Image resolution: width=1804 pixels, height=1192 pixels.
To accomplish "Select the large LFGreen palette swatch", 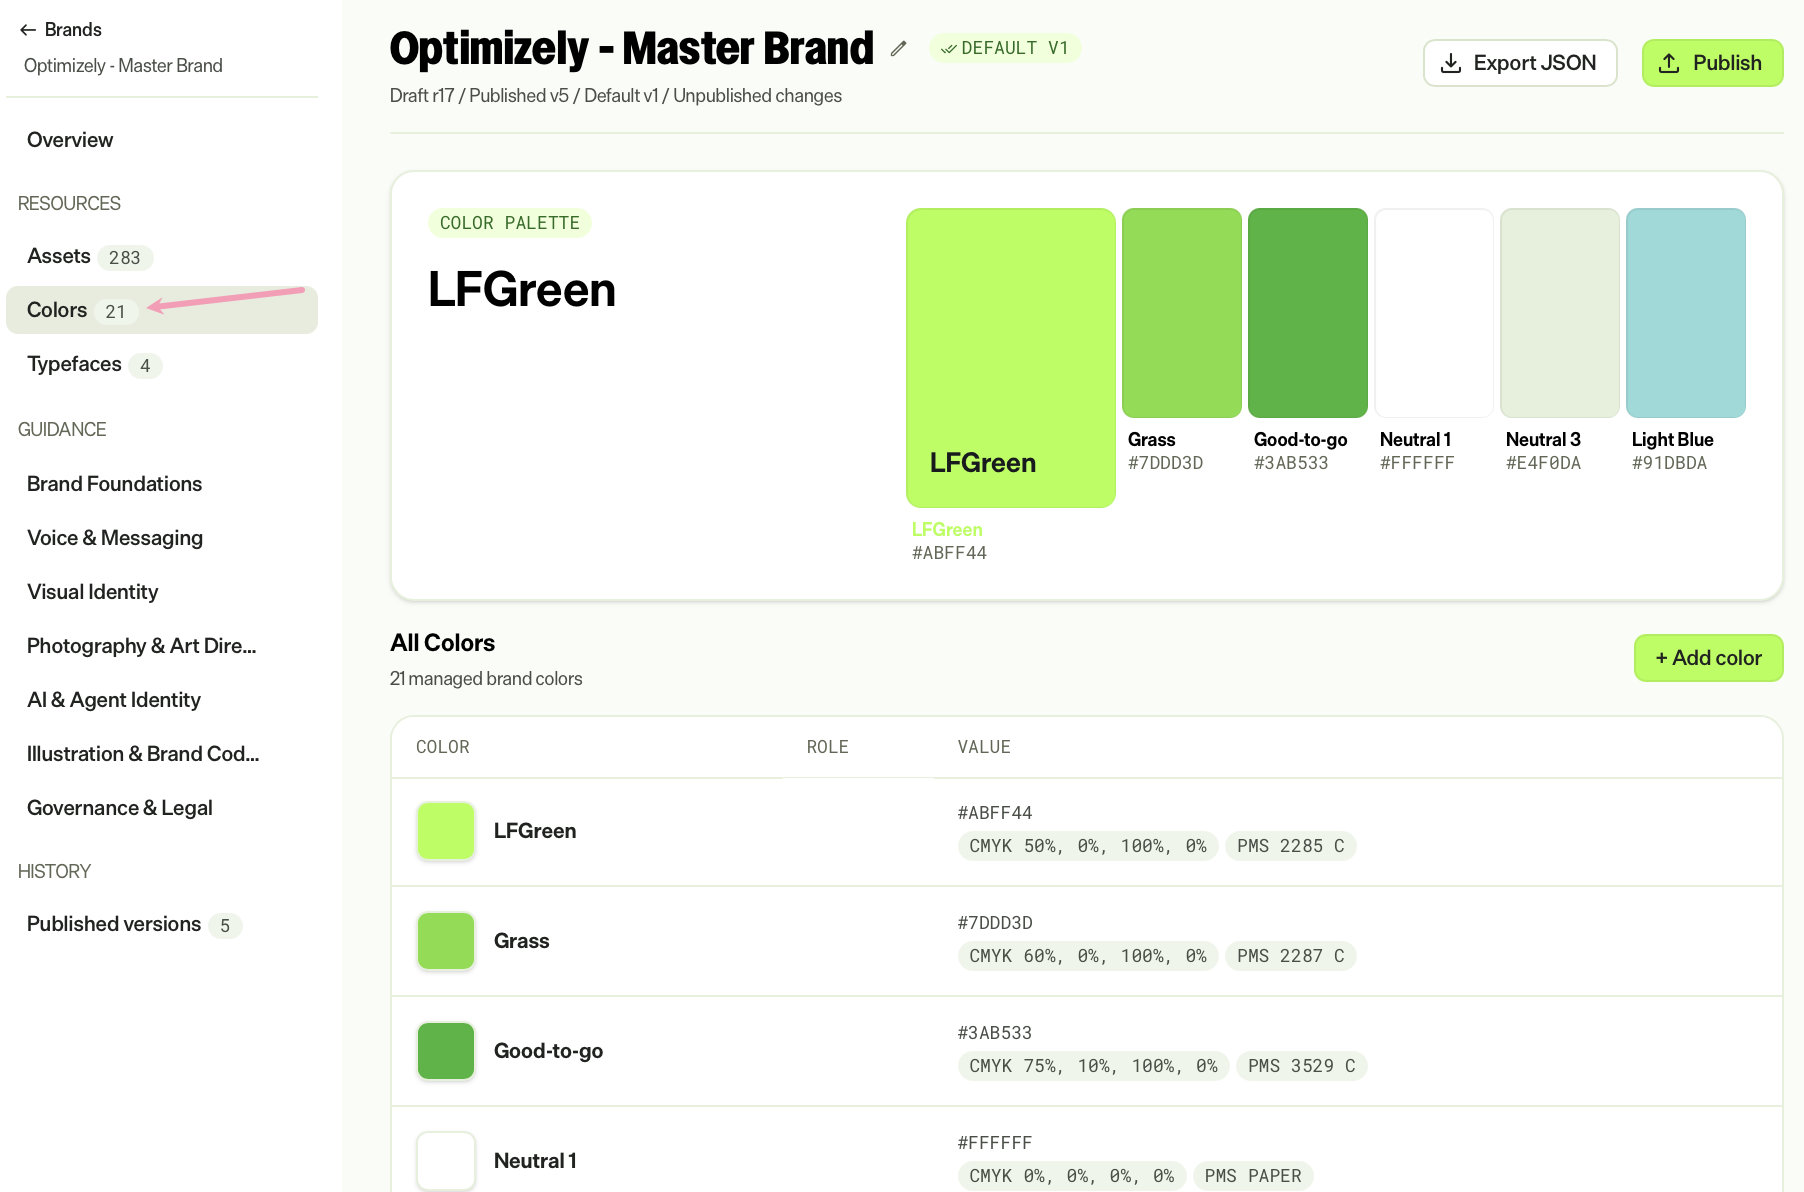I will click(1010, 358).
